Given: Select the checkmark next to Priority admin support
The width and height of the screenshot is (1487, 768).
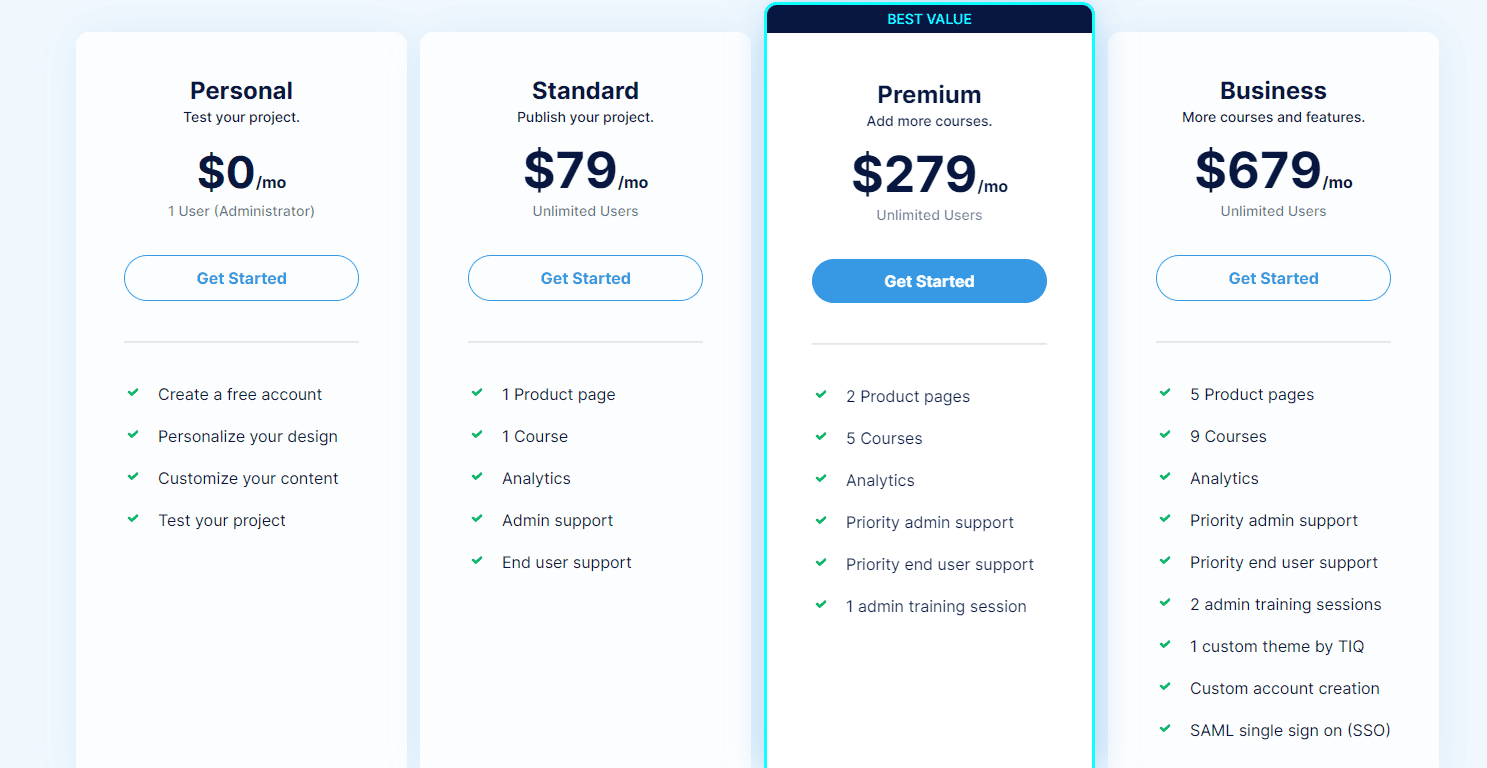Looking at the screenshot, I should click(821, 522).
